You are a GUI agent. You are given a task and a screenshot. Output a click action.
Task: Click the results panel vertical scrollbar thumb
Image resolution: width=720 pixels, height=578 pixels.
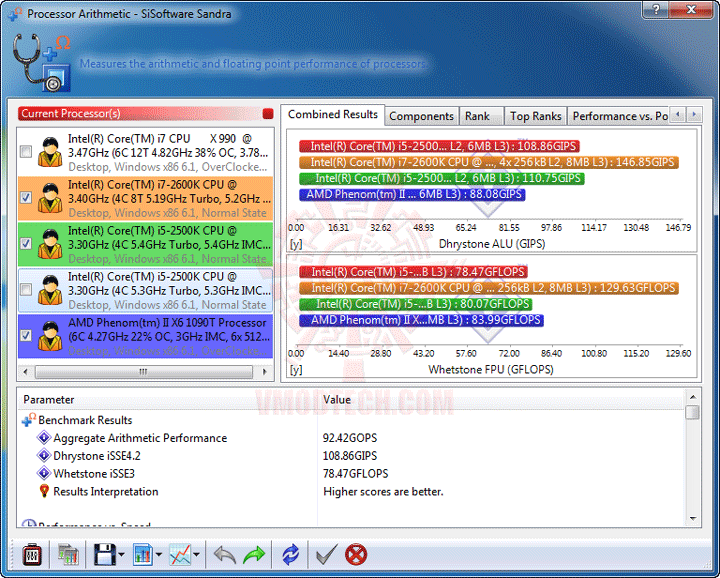click(x=692, y=412)
